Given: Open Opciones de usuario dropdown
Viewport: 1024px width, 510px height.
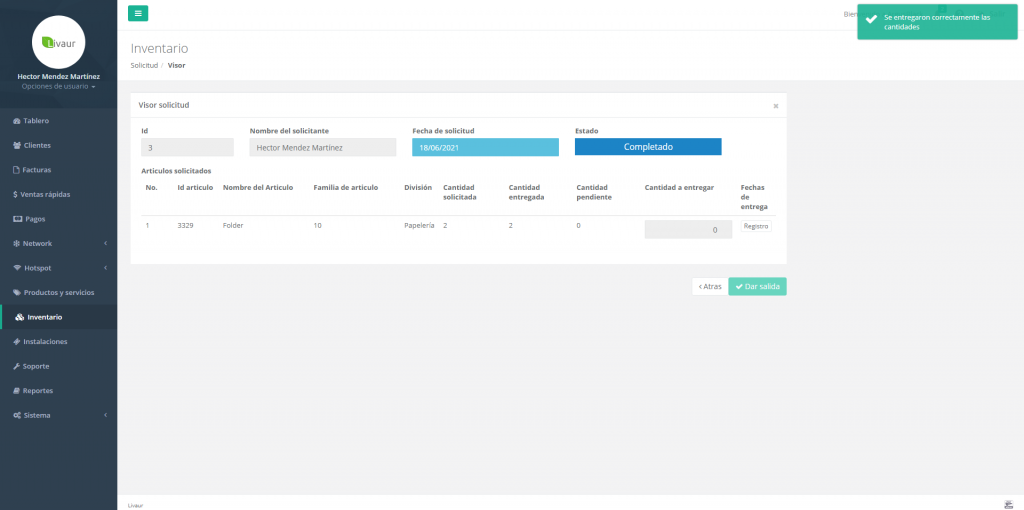Looking at the screenshot, I should [58, 87].
